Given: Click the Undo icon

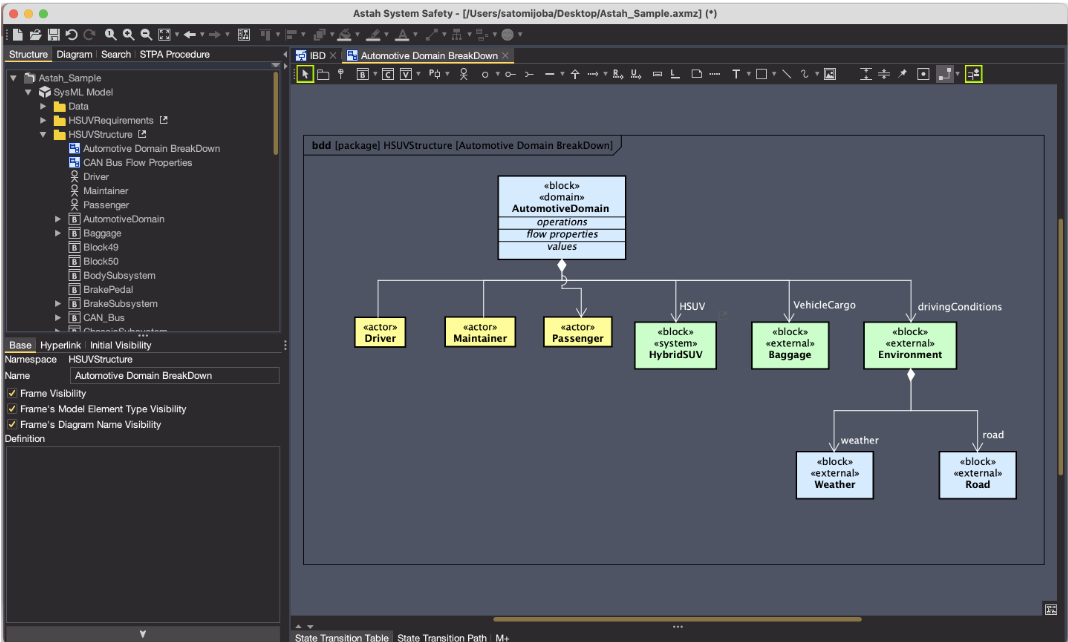Looking at the screenshot, I should [71, 34].
